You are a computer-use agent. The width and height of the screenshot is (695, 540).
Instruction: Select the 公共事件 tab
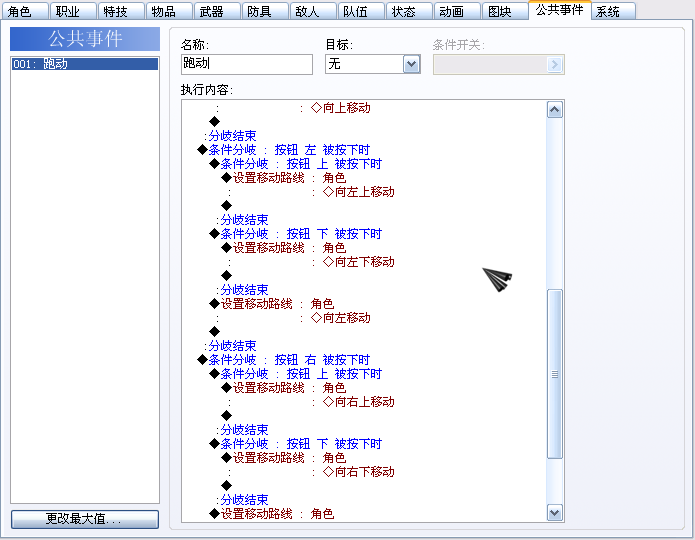(x=560, y=10)
